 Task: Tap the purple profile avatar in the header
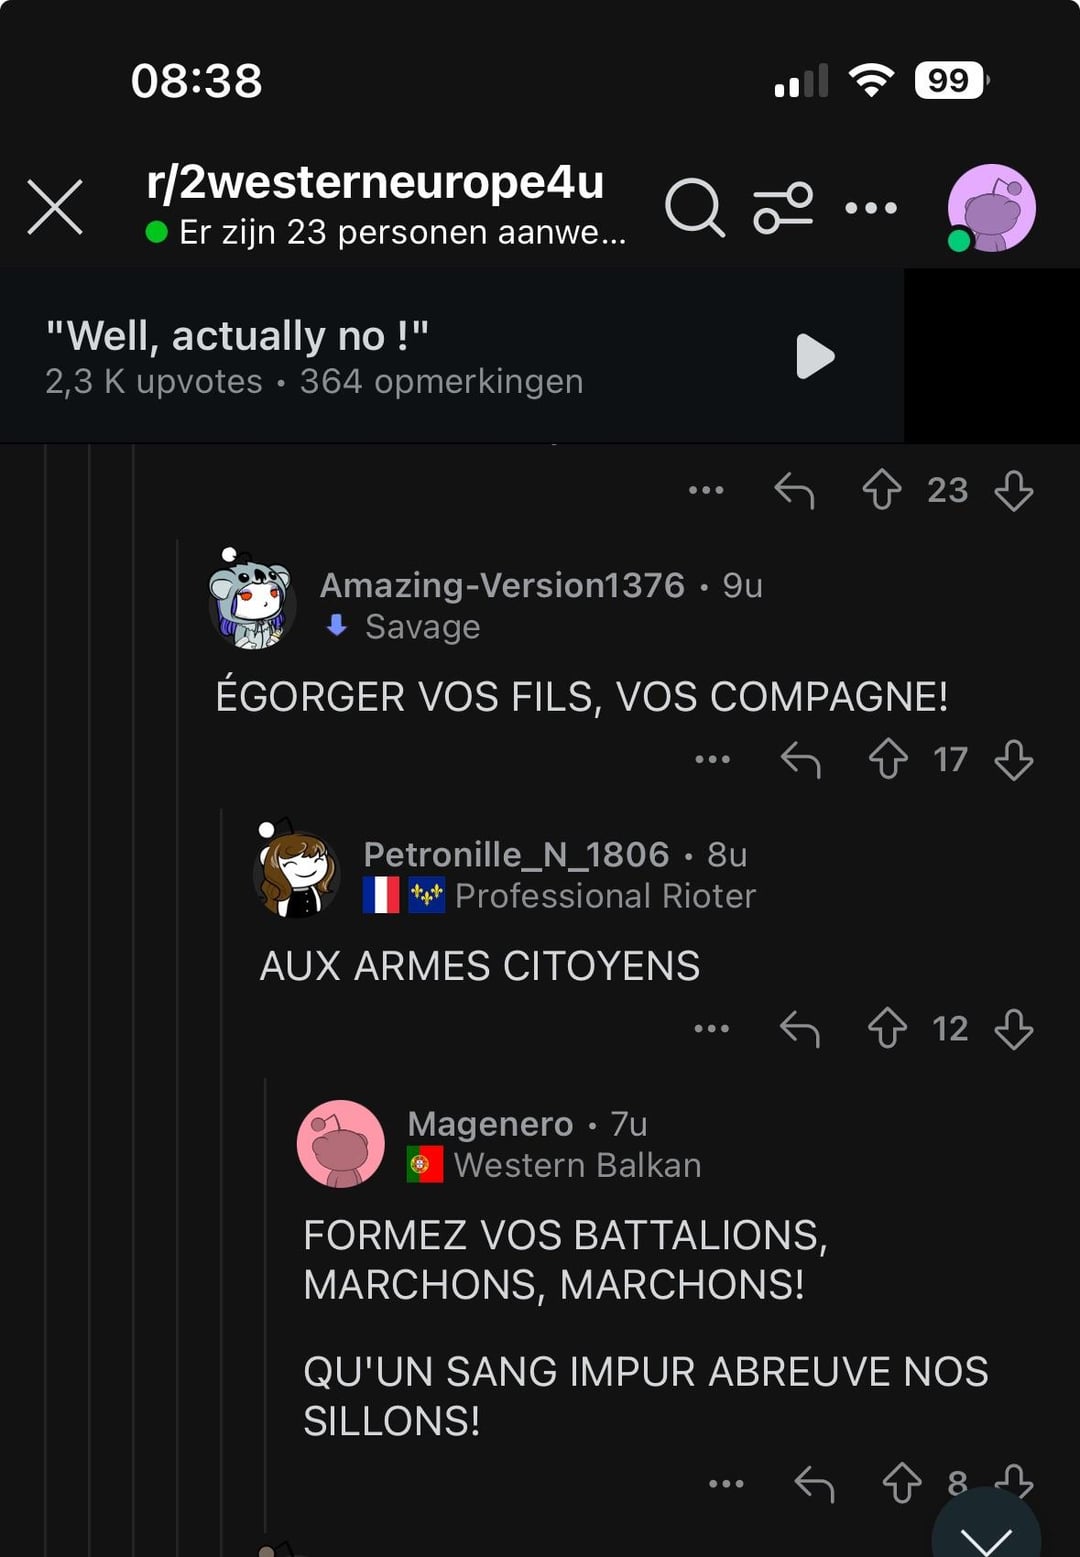[991, 208]
